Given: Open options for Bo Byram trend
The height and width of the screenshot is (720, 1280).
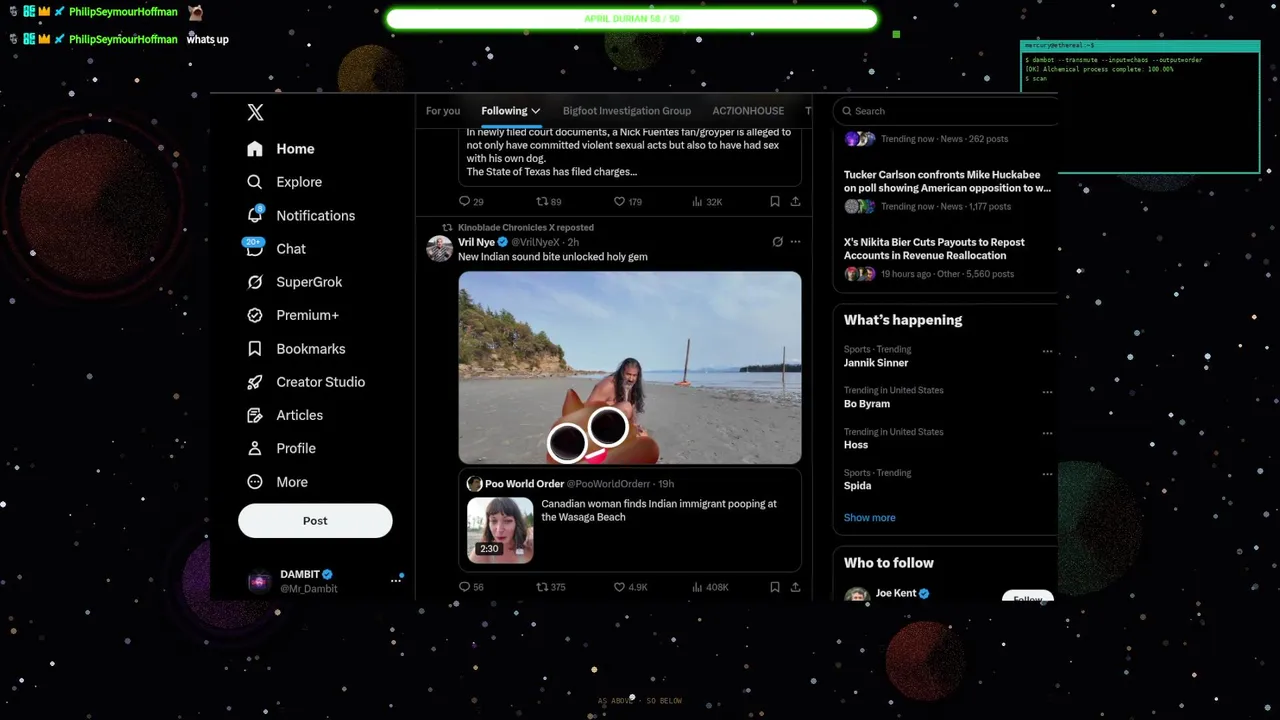Looking at the screenshot, I should tap(1047, 392).
